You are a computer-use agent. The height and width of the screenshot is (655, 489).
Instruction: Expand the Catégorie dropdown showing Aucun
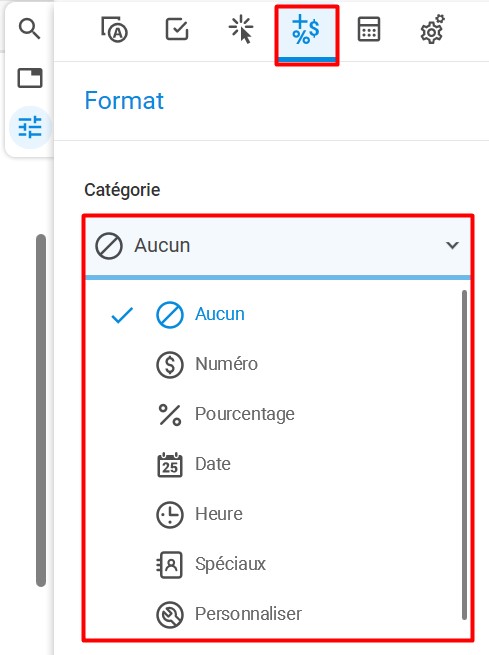(x=278, y=246)
